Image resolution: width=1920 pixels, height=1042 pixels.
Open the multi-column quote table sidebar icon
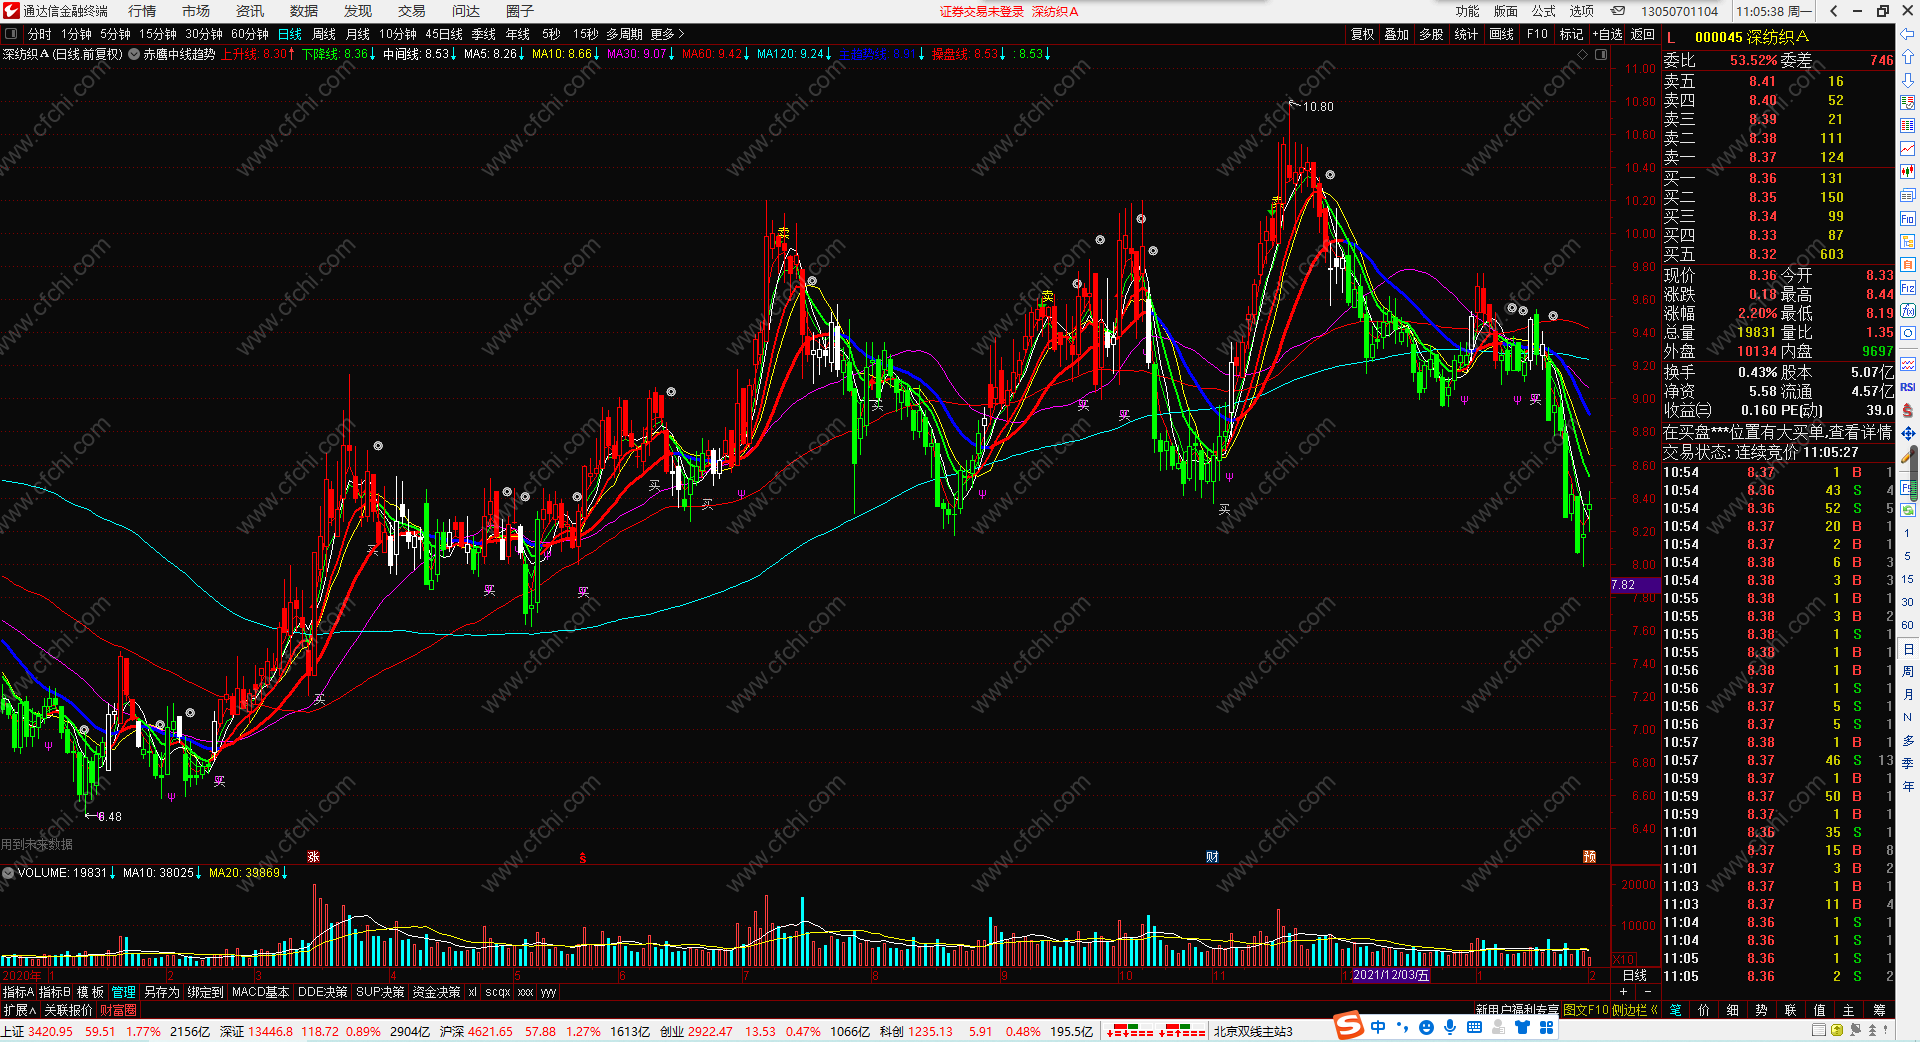(x=1908, y=125)
